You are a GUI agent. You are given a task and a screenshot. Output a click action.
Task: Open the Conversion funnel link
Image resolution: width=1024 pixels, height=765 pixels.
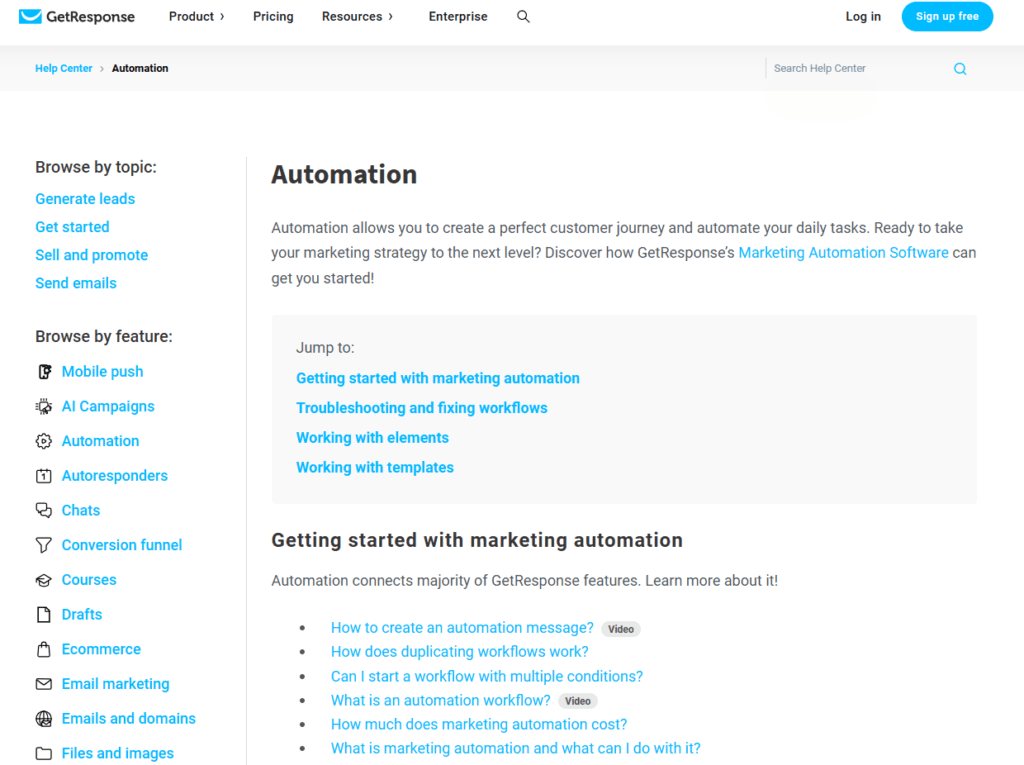(121, 545)
